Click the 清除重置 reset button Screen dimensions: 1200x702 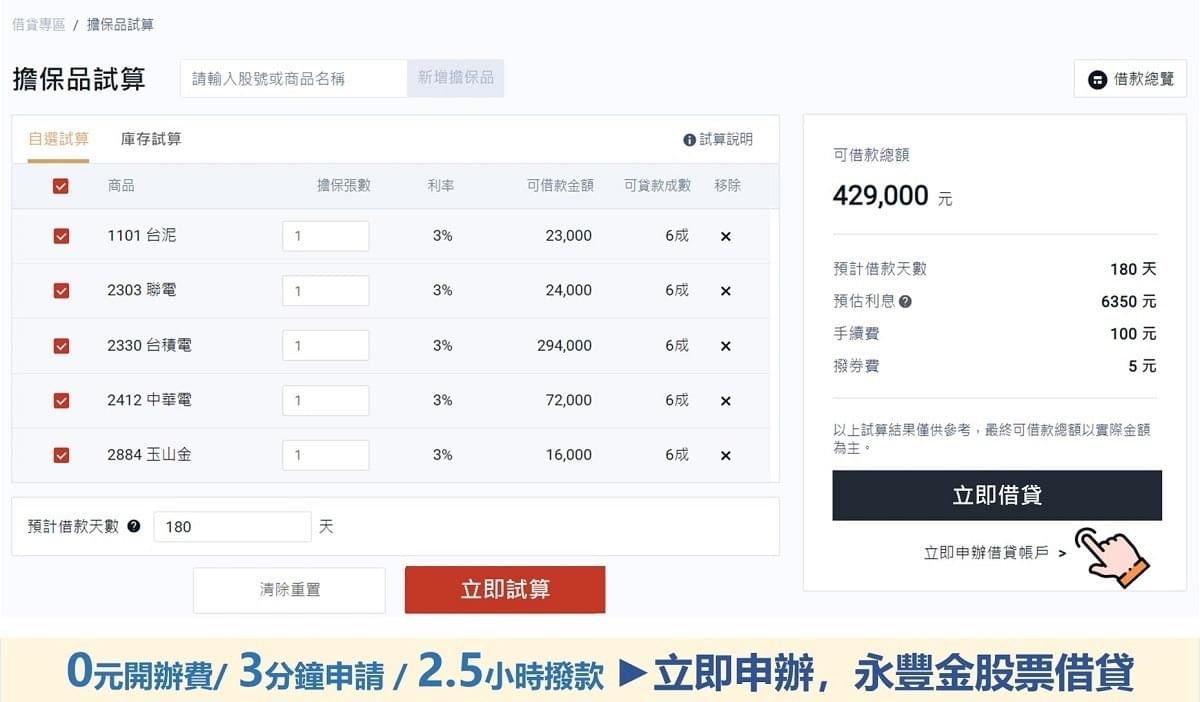(x=288, y=589)
